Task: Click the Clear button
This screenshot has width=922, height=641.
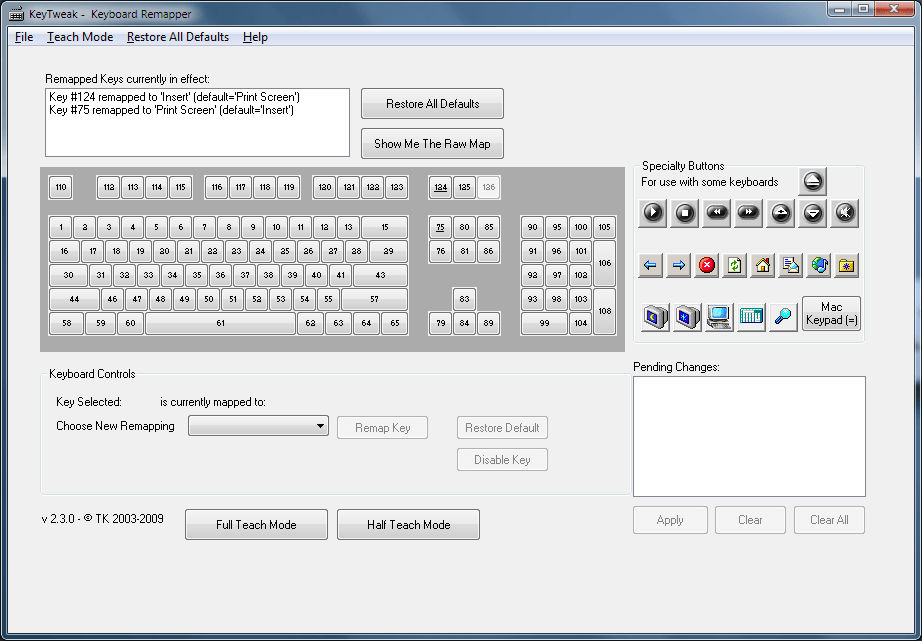Action: (x=750, y=520)
